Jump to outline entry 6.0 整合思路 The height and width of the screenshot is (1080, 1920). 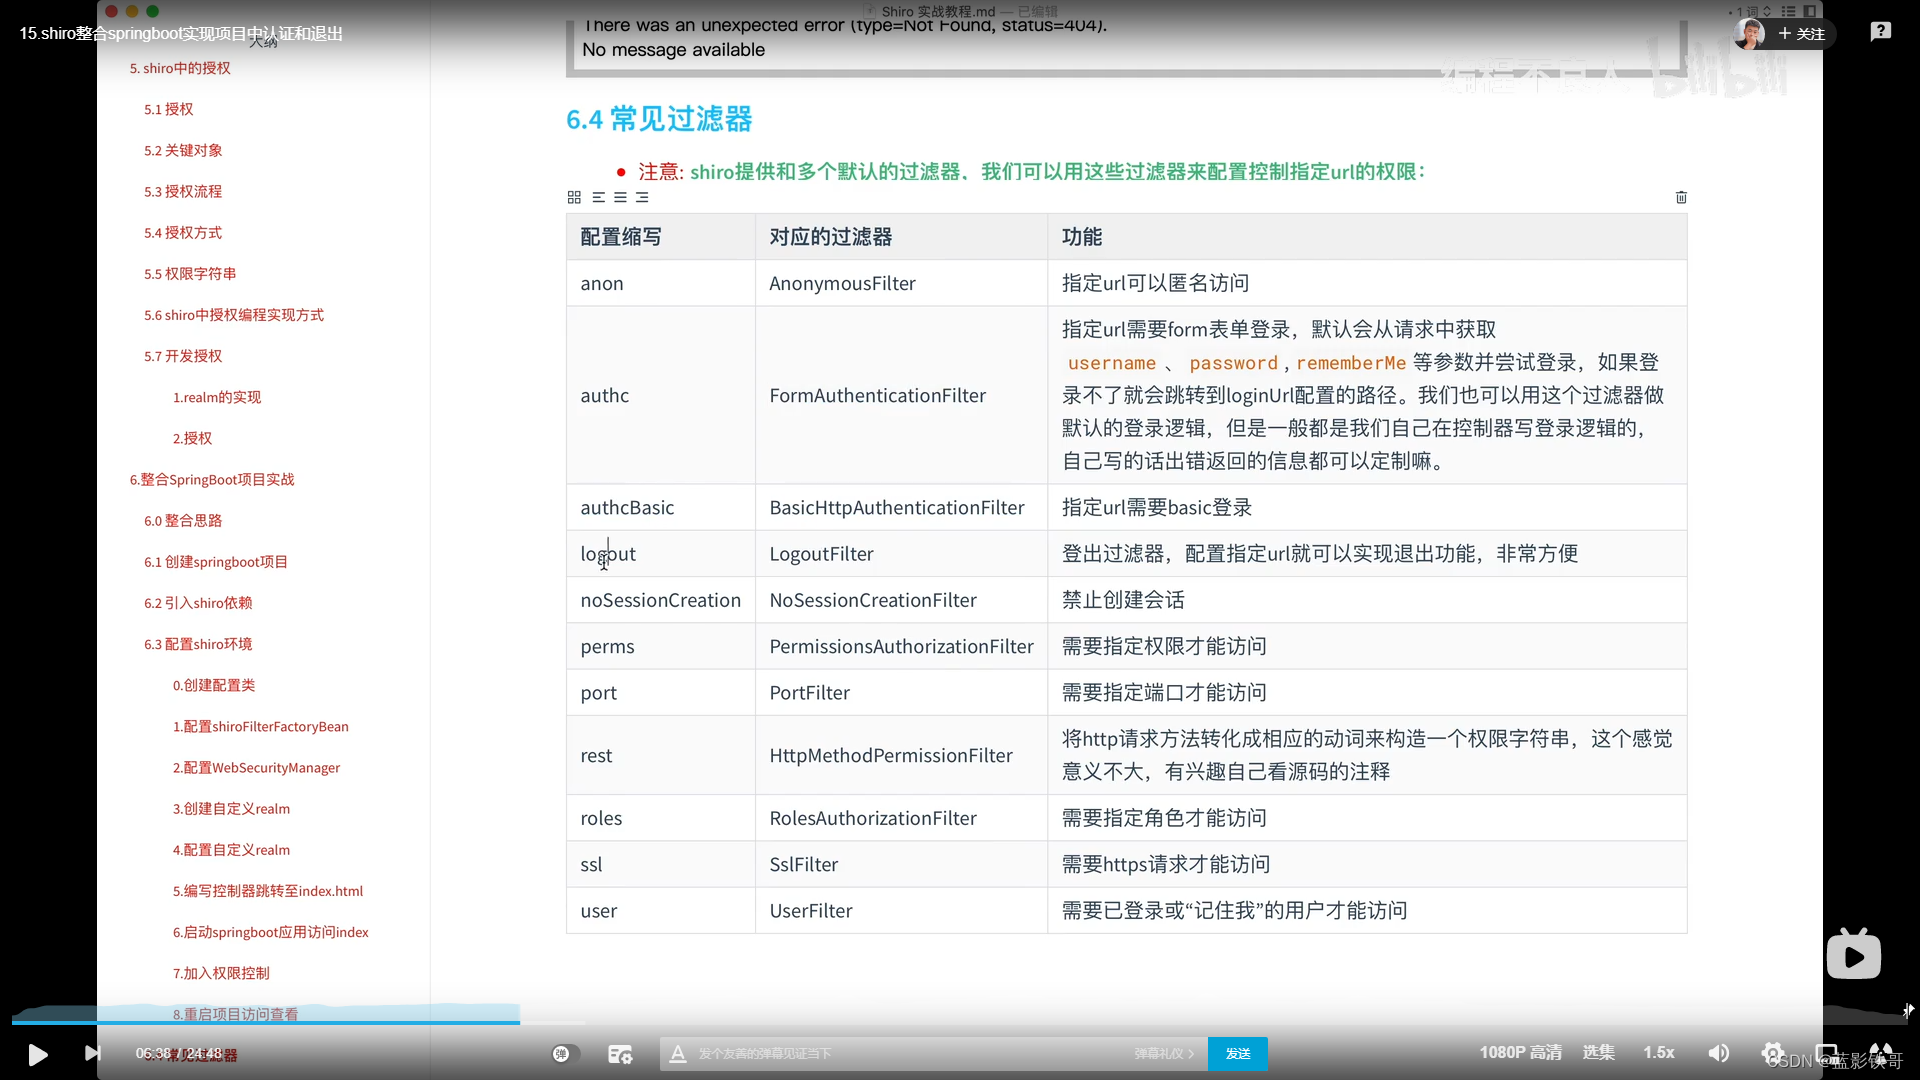coord(183,520)
